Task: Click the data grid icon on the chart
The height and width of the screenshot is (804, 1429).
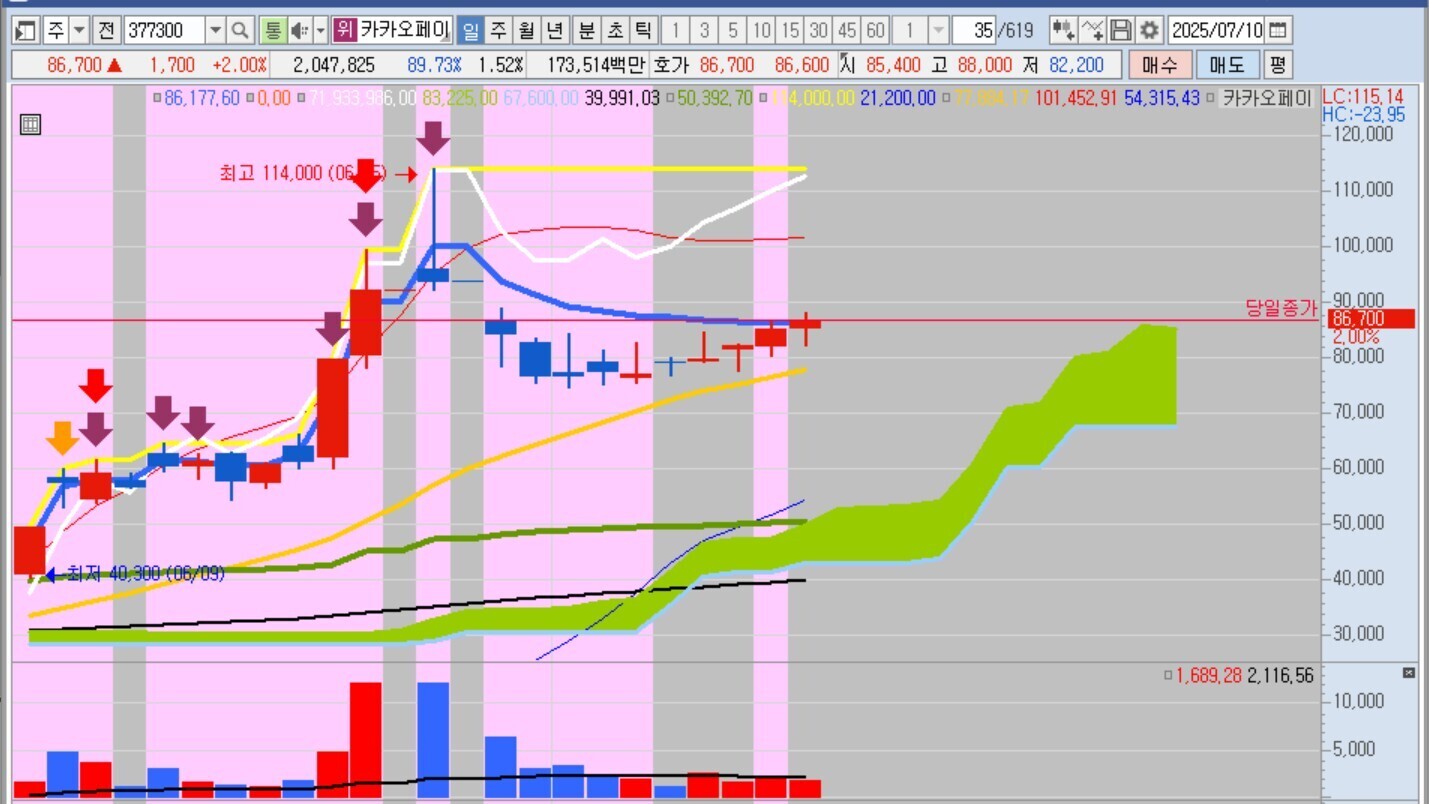Action: pyautogui.click(x=30, y=125)
